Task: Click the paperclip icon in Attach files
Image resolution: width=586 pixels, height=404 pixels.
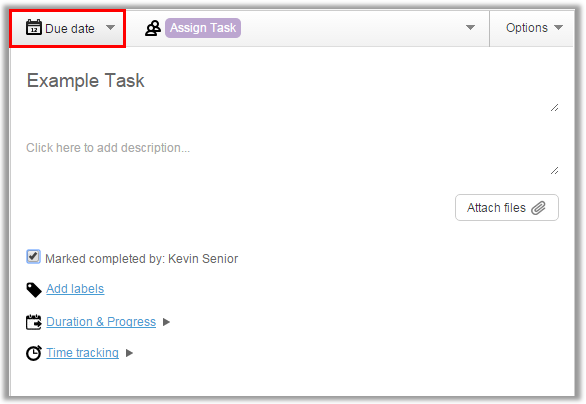Action: coord(539,208)
